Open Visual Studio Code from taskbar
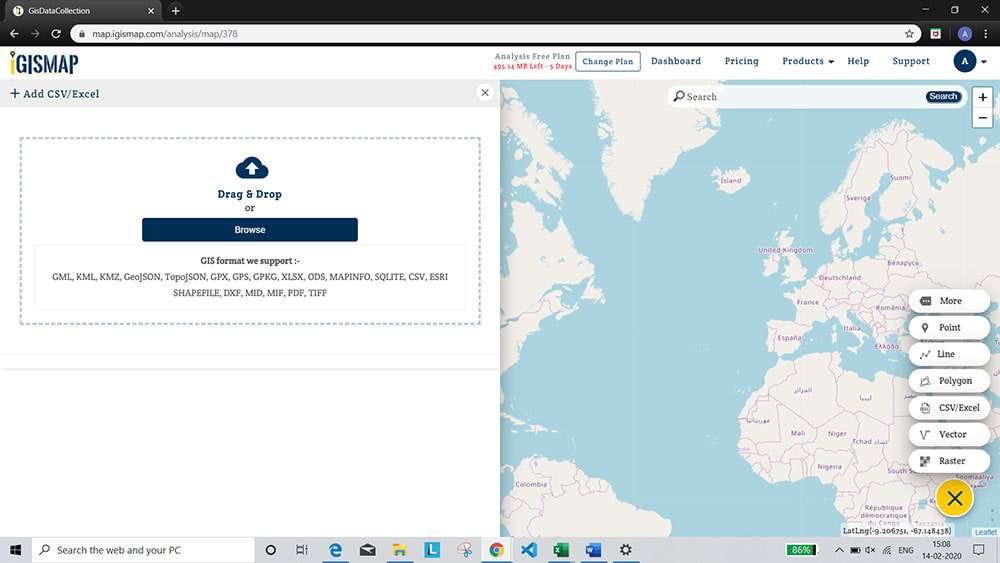Screen dimensions: 1000x563 click(x=529, y=550)
